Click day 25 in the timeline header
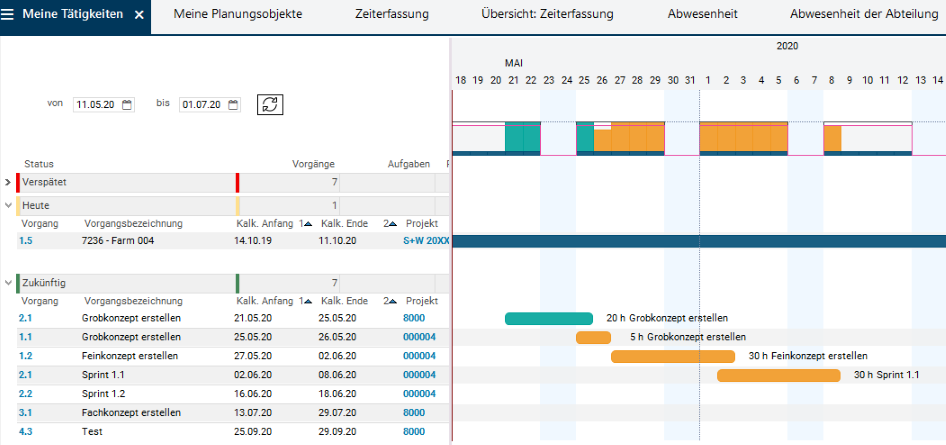The height and width of the screenshot is (445, 946). tap(584, 80)
